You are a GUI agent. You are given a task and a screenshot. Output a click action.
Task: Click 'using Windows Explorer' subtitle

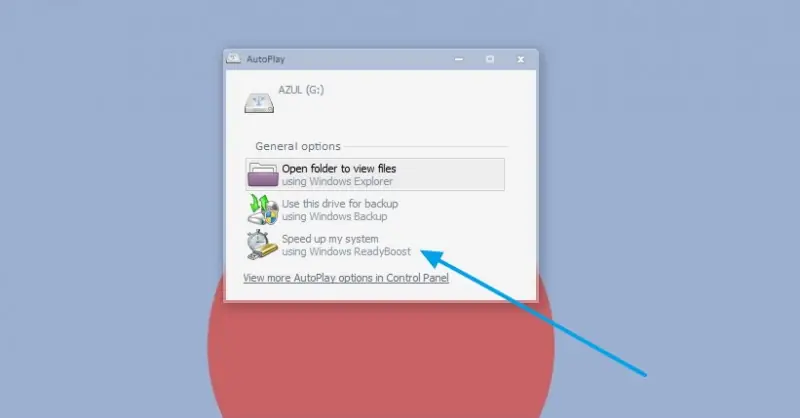point(337,182)
